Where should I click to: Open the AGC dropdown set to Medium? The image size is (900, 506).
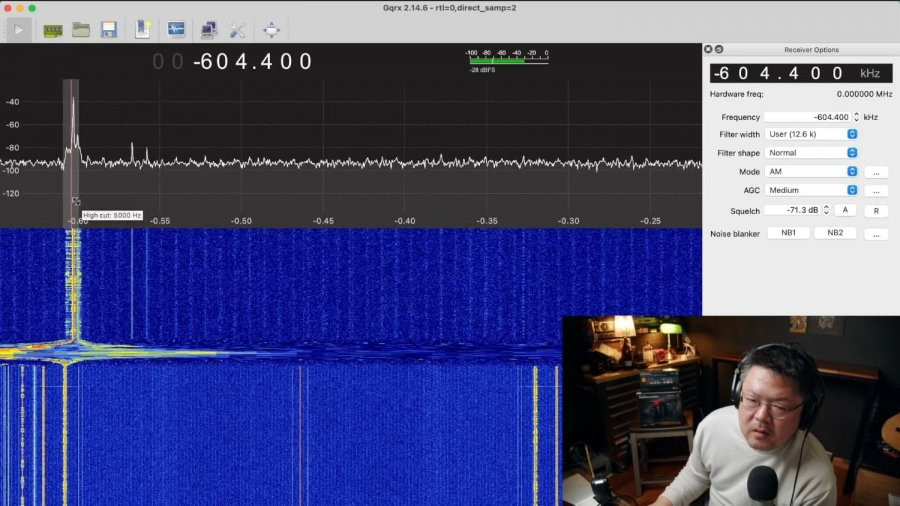click(811, 190)
